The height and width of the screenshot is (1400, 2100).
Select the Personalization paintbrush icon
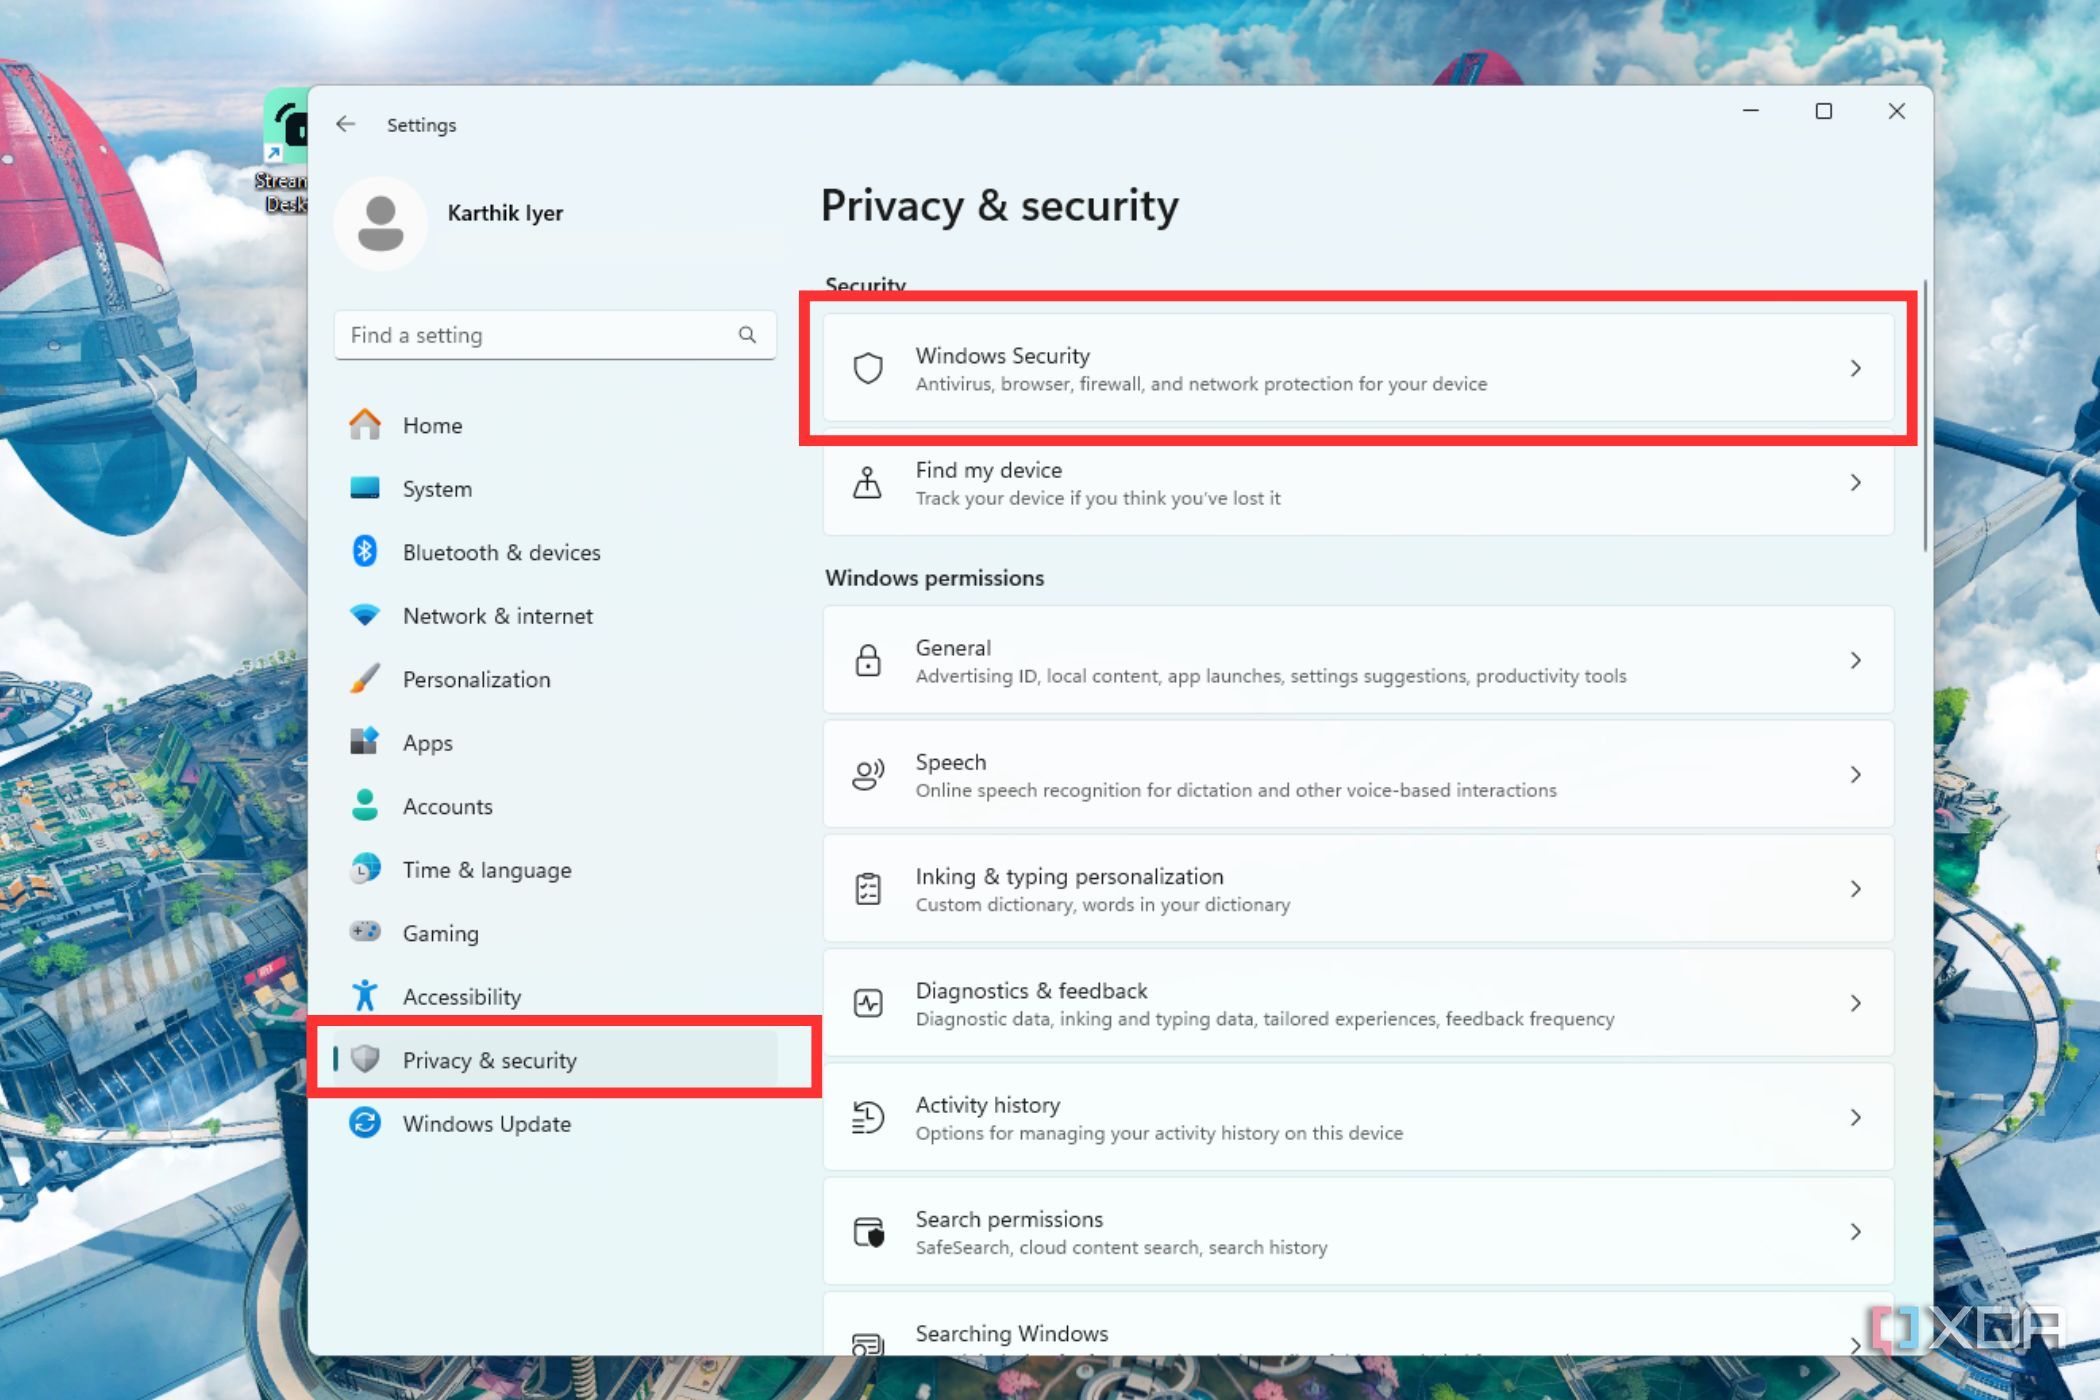click(x=366, y=679)
